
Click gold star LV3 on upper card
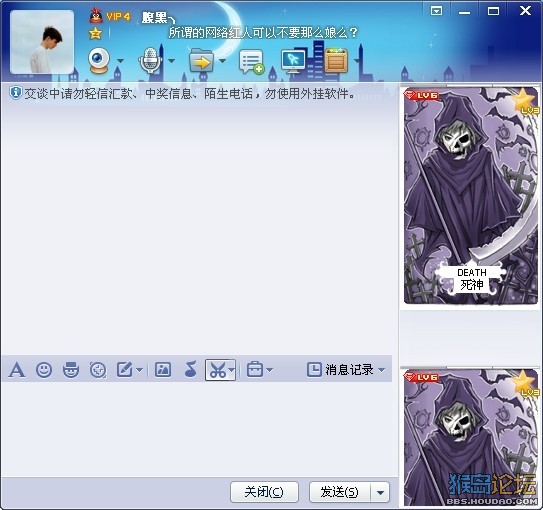click(526, 101)
